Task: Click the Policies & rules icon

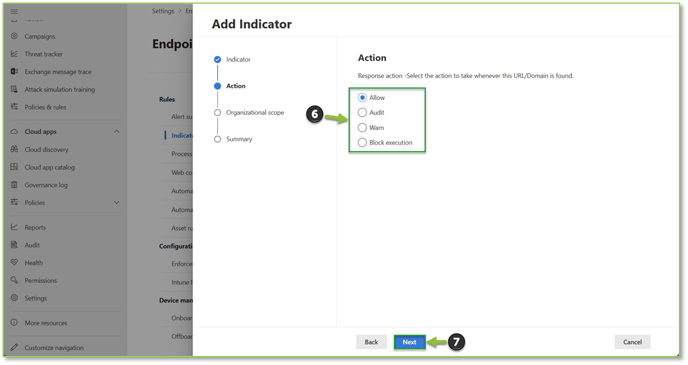Action: [14, 107]
